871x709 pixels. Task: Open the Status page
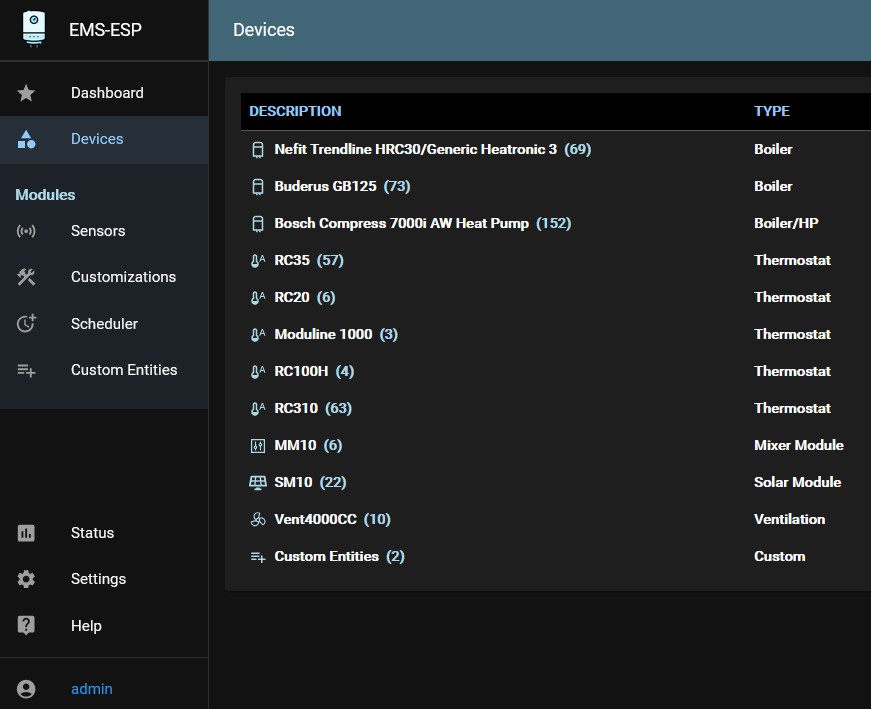pyautogui.click(x=104, y=533)
